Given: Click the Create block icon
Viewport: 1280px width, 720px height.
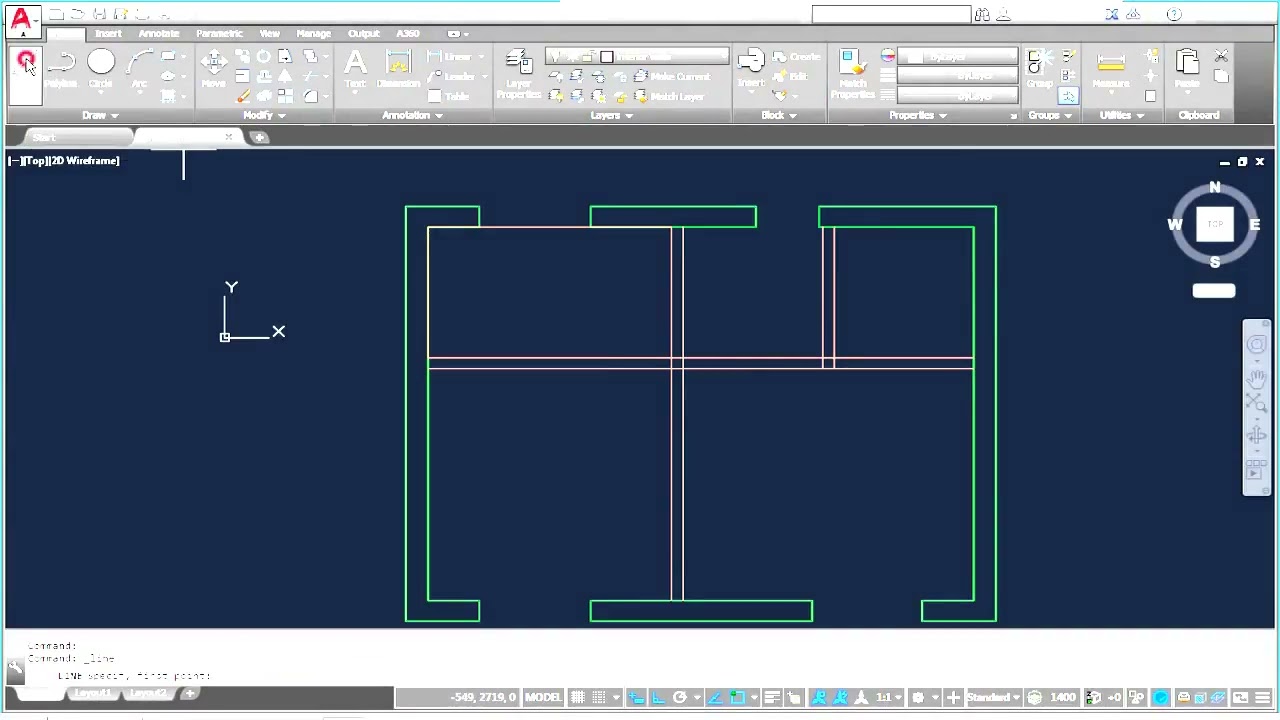Looking at the screenshot, I should [796, 57].
